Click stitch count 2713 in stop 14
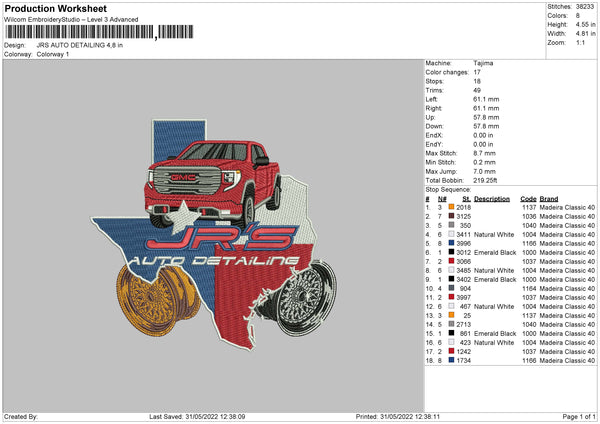The width and height of the screenshot is (600, 424). pos(463,325)
